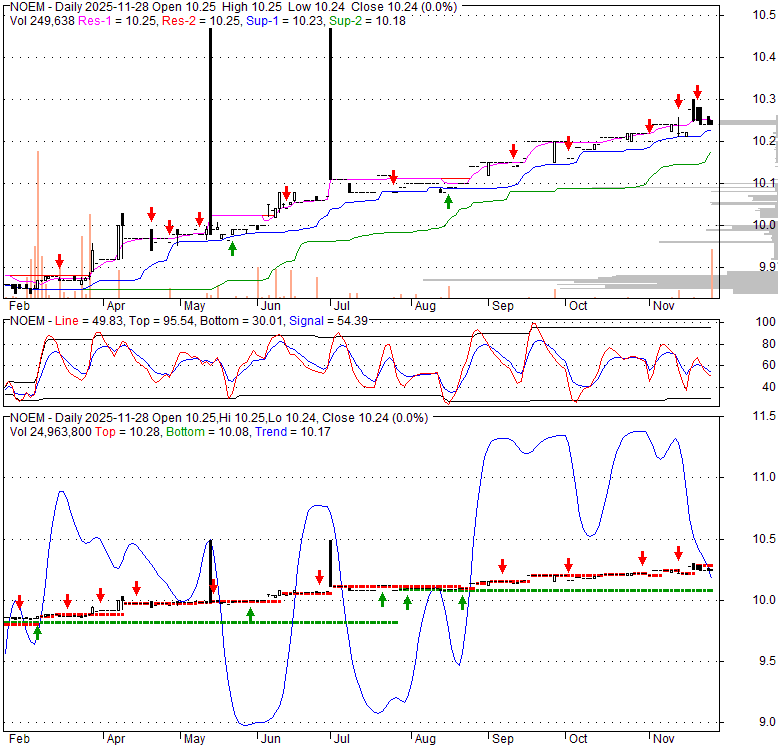The height and width of the screenshot is (745, 780).
Task: Click the red sell arrow in February on the top price chart
Action: coord(59,261)
